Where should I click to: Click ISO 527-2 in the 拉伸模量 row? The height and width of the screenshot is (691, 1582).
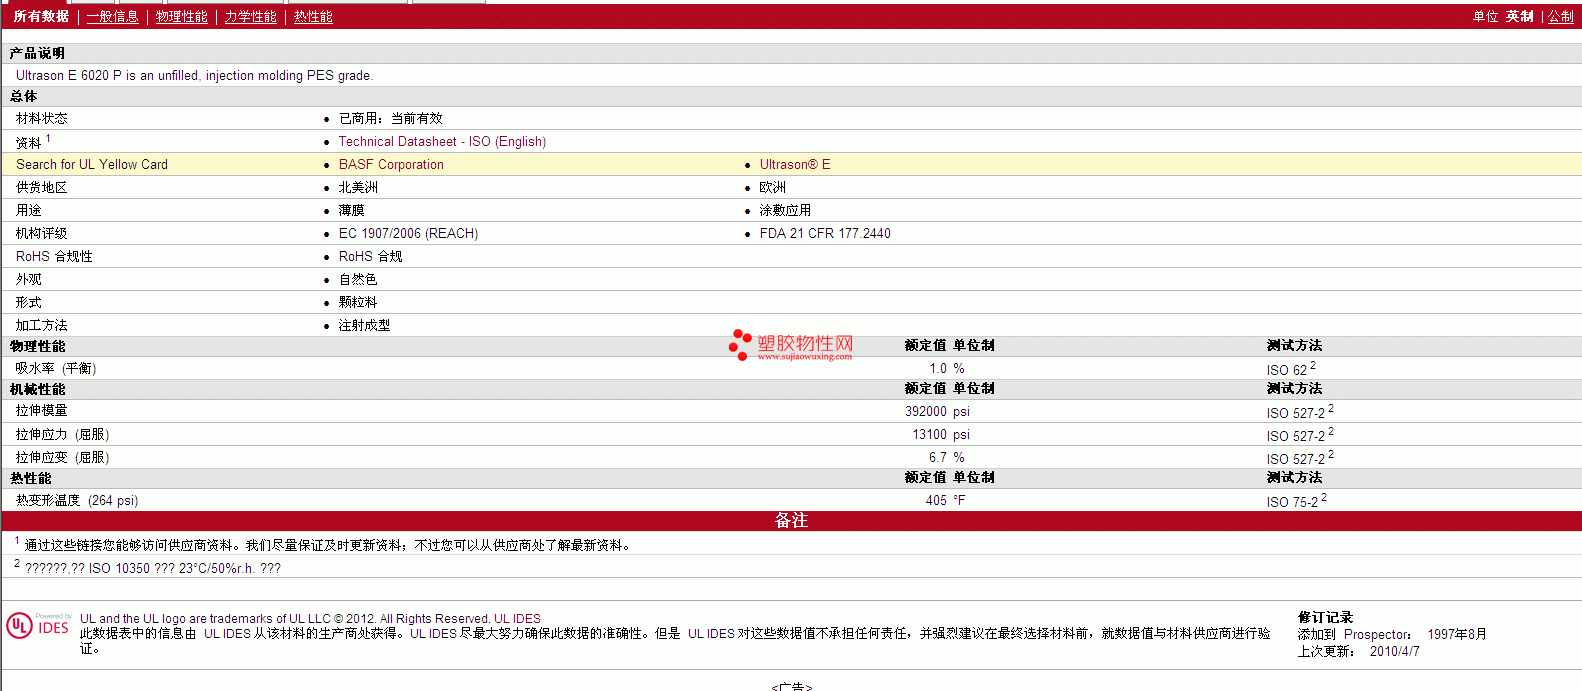coord(1296,413)
